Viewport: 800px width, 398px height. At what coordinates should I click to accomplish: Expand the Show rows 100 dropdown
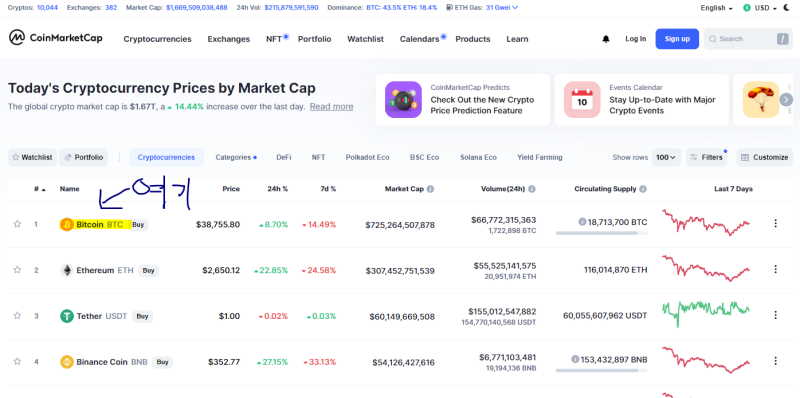tap(666, 158)
